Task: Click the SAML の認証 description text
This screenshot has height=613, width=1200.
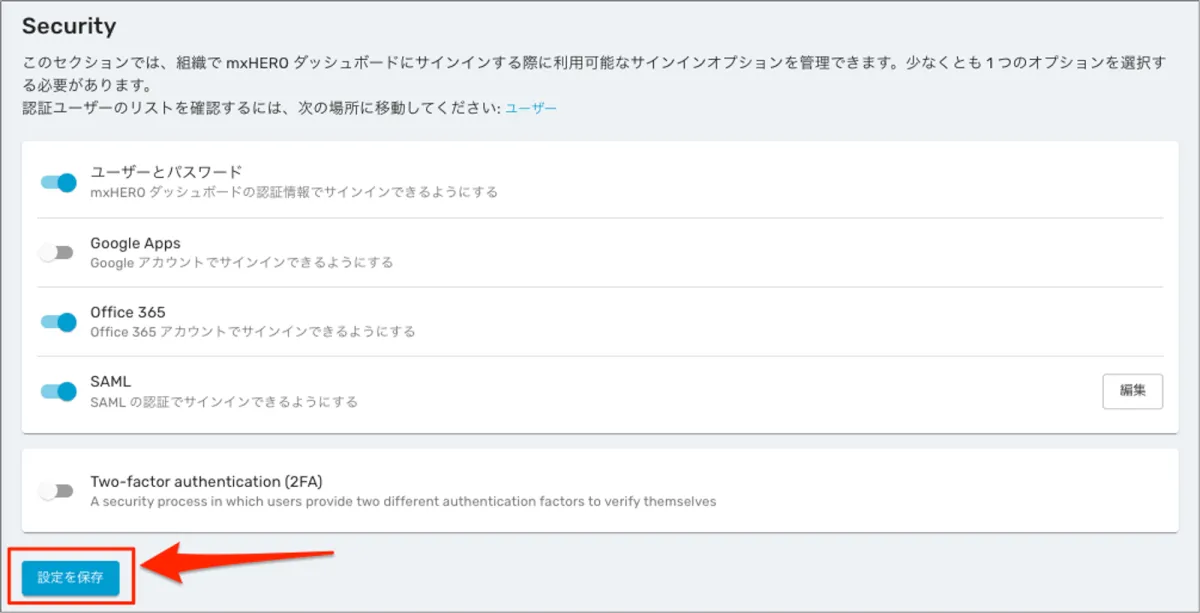Action: pos(224,402)
